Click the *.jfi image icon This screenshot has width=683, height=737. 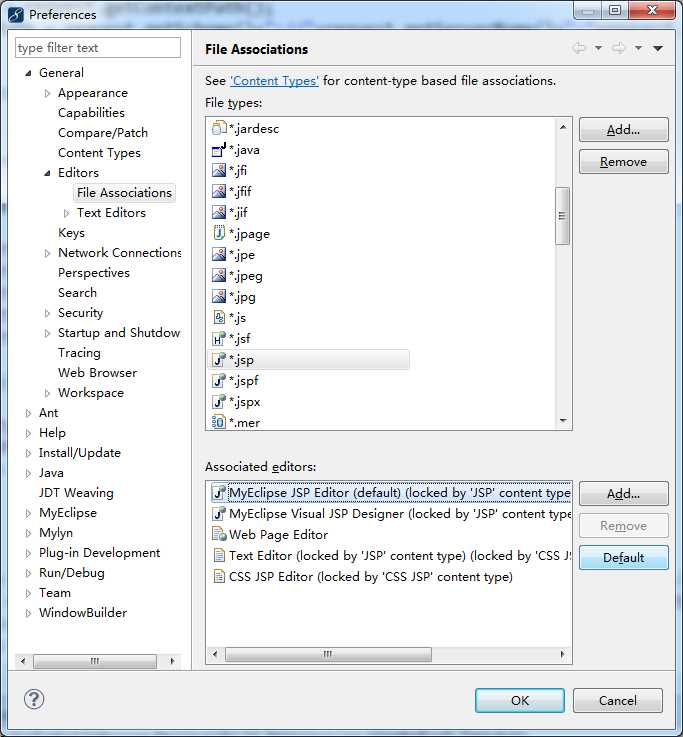pyautogui.click(x=219, y=170)
